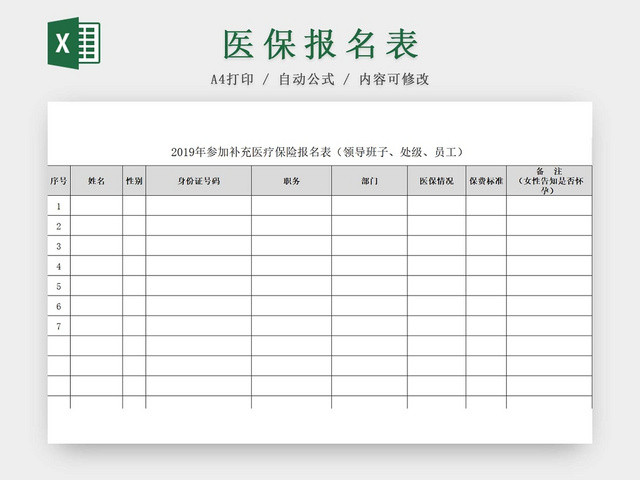Click the 保费标准 cell in row 6
640x480 pixels.
tap(486, 306)
